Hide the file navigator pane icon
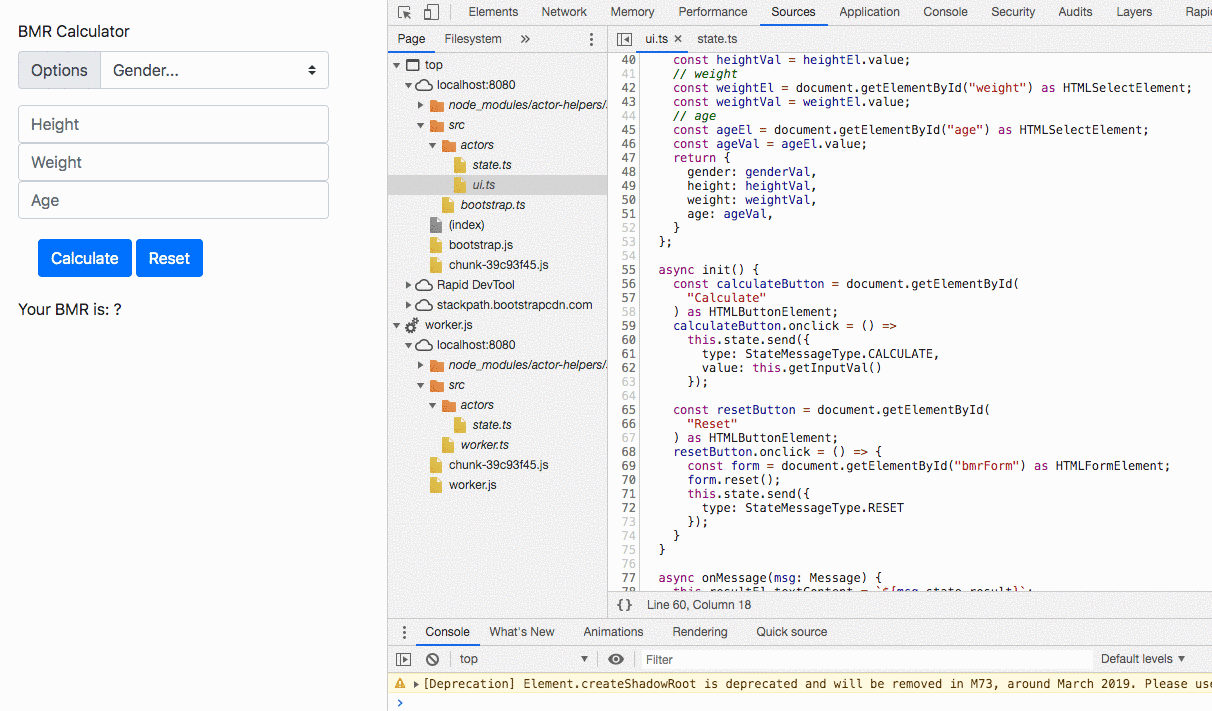Image resolution: width=1212 pixels, height=711 pixels. (625, 39)
